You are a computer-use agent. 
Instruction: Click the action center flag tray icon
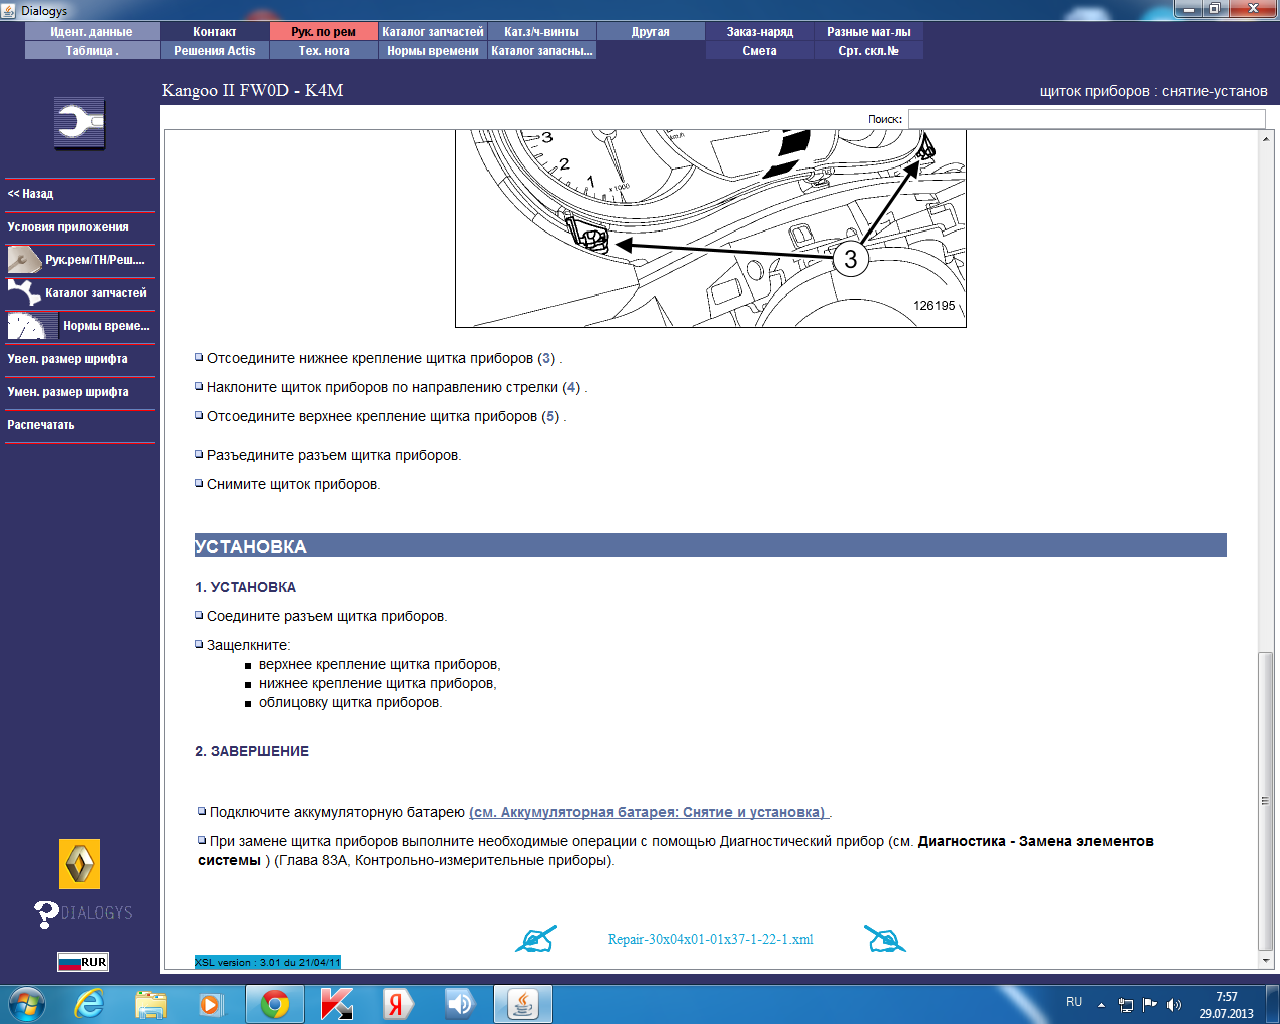pos(1150,1005)
